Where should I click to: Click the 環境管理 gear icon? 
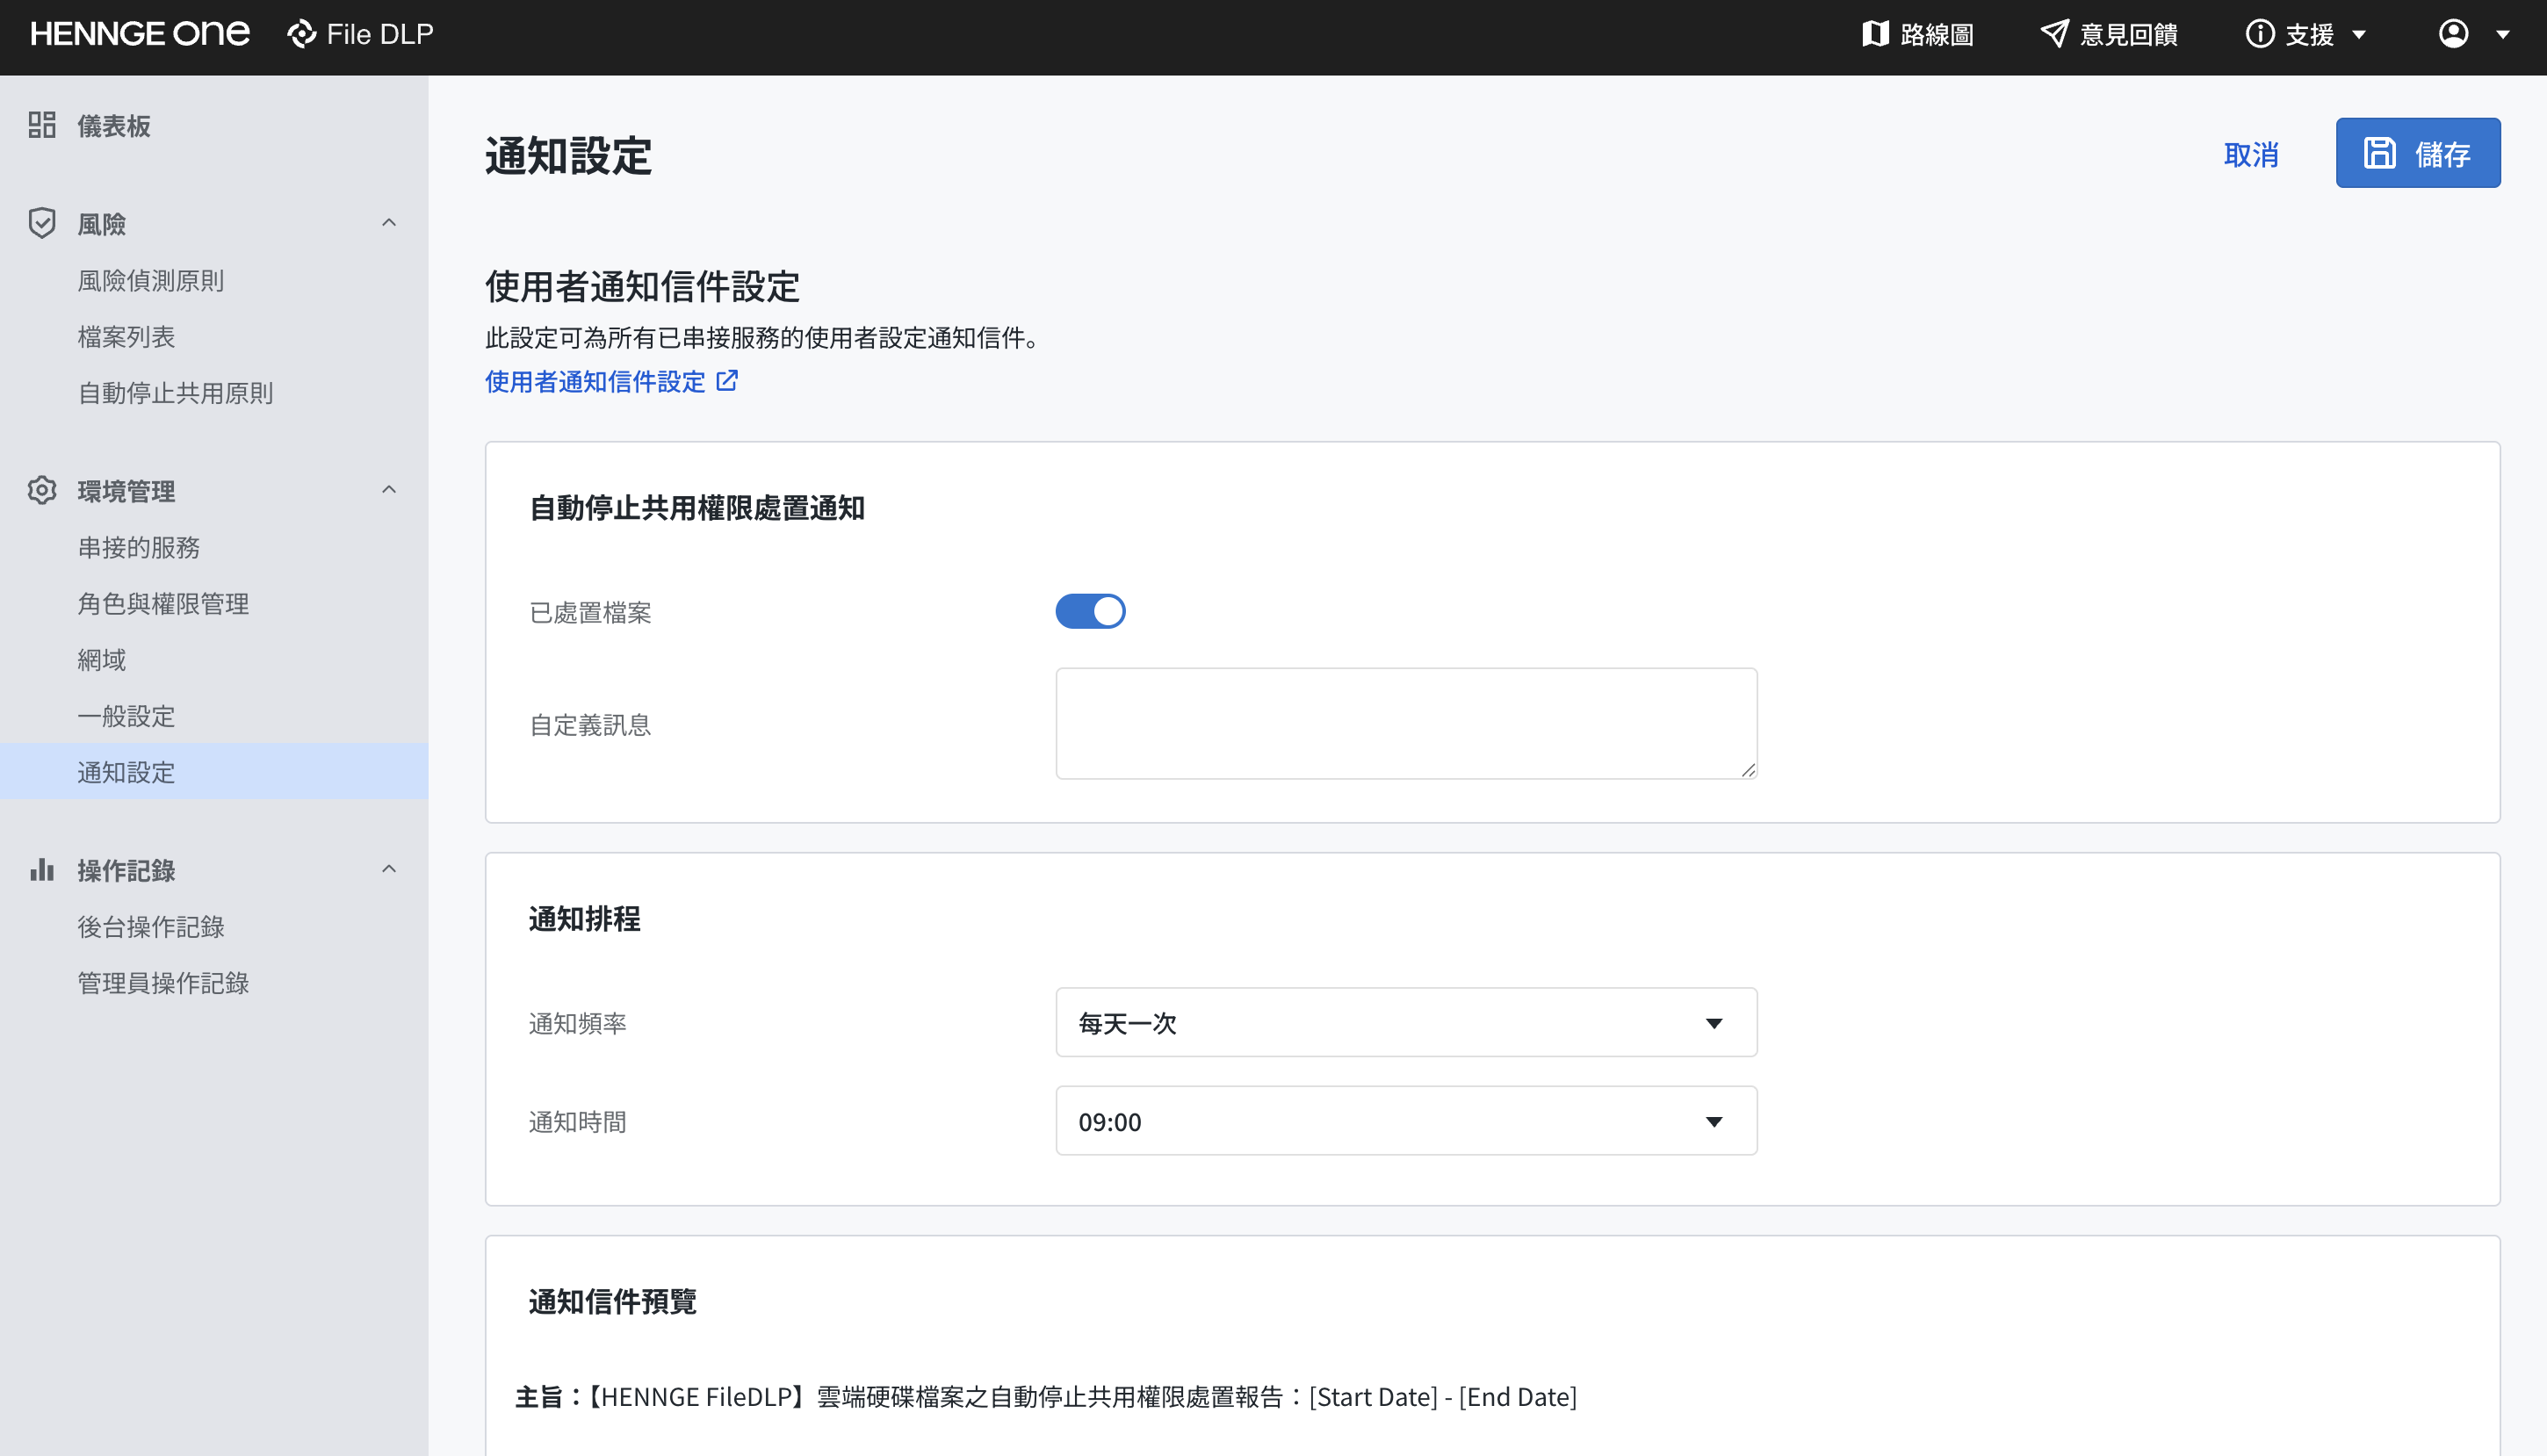42,490
